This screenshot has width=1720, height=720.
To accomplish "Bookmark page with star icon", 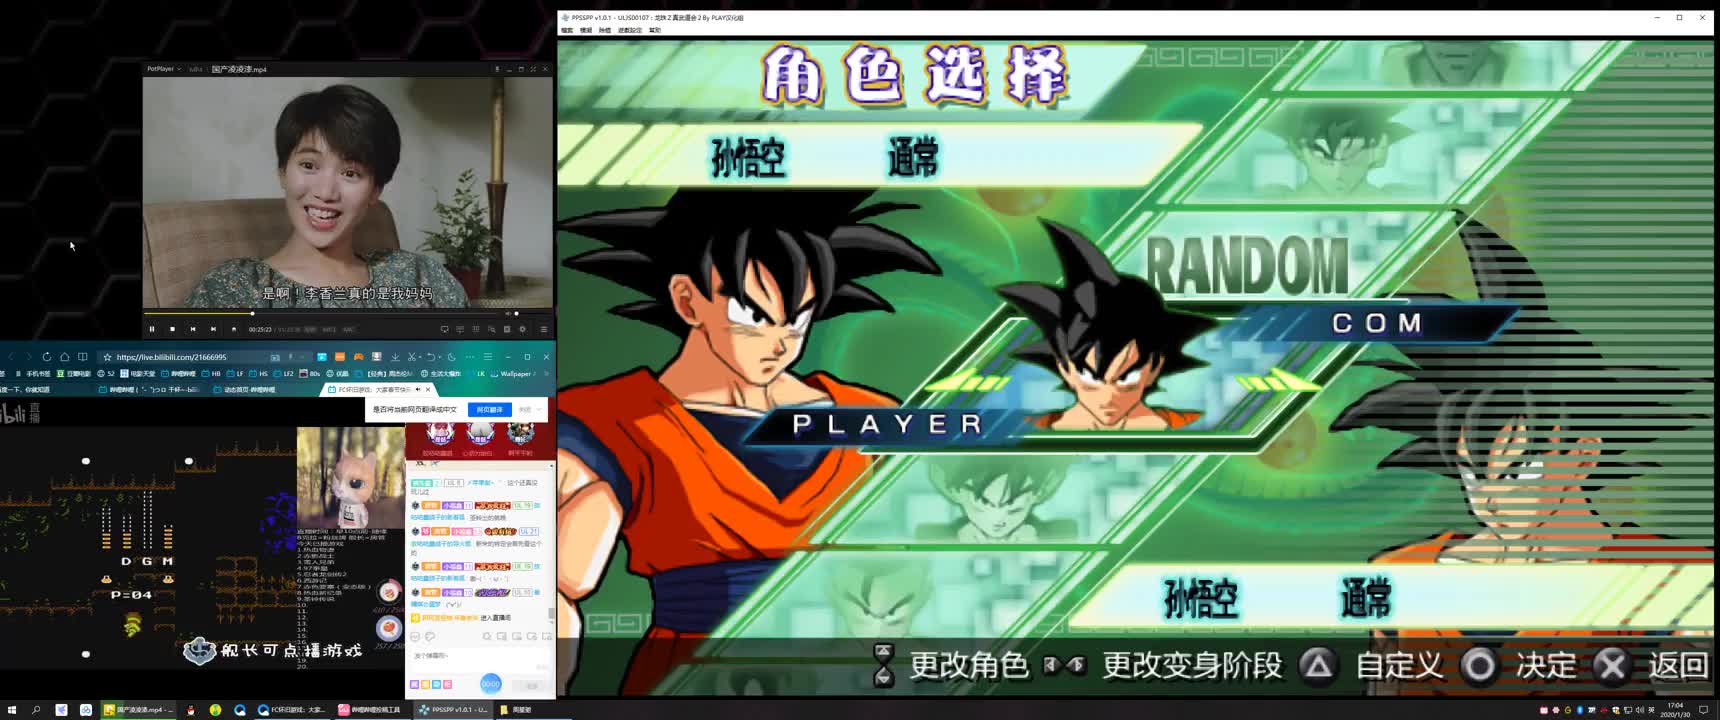I will (x=107, y=357).
